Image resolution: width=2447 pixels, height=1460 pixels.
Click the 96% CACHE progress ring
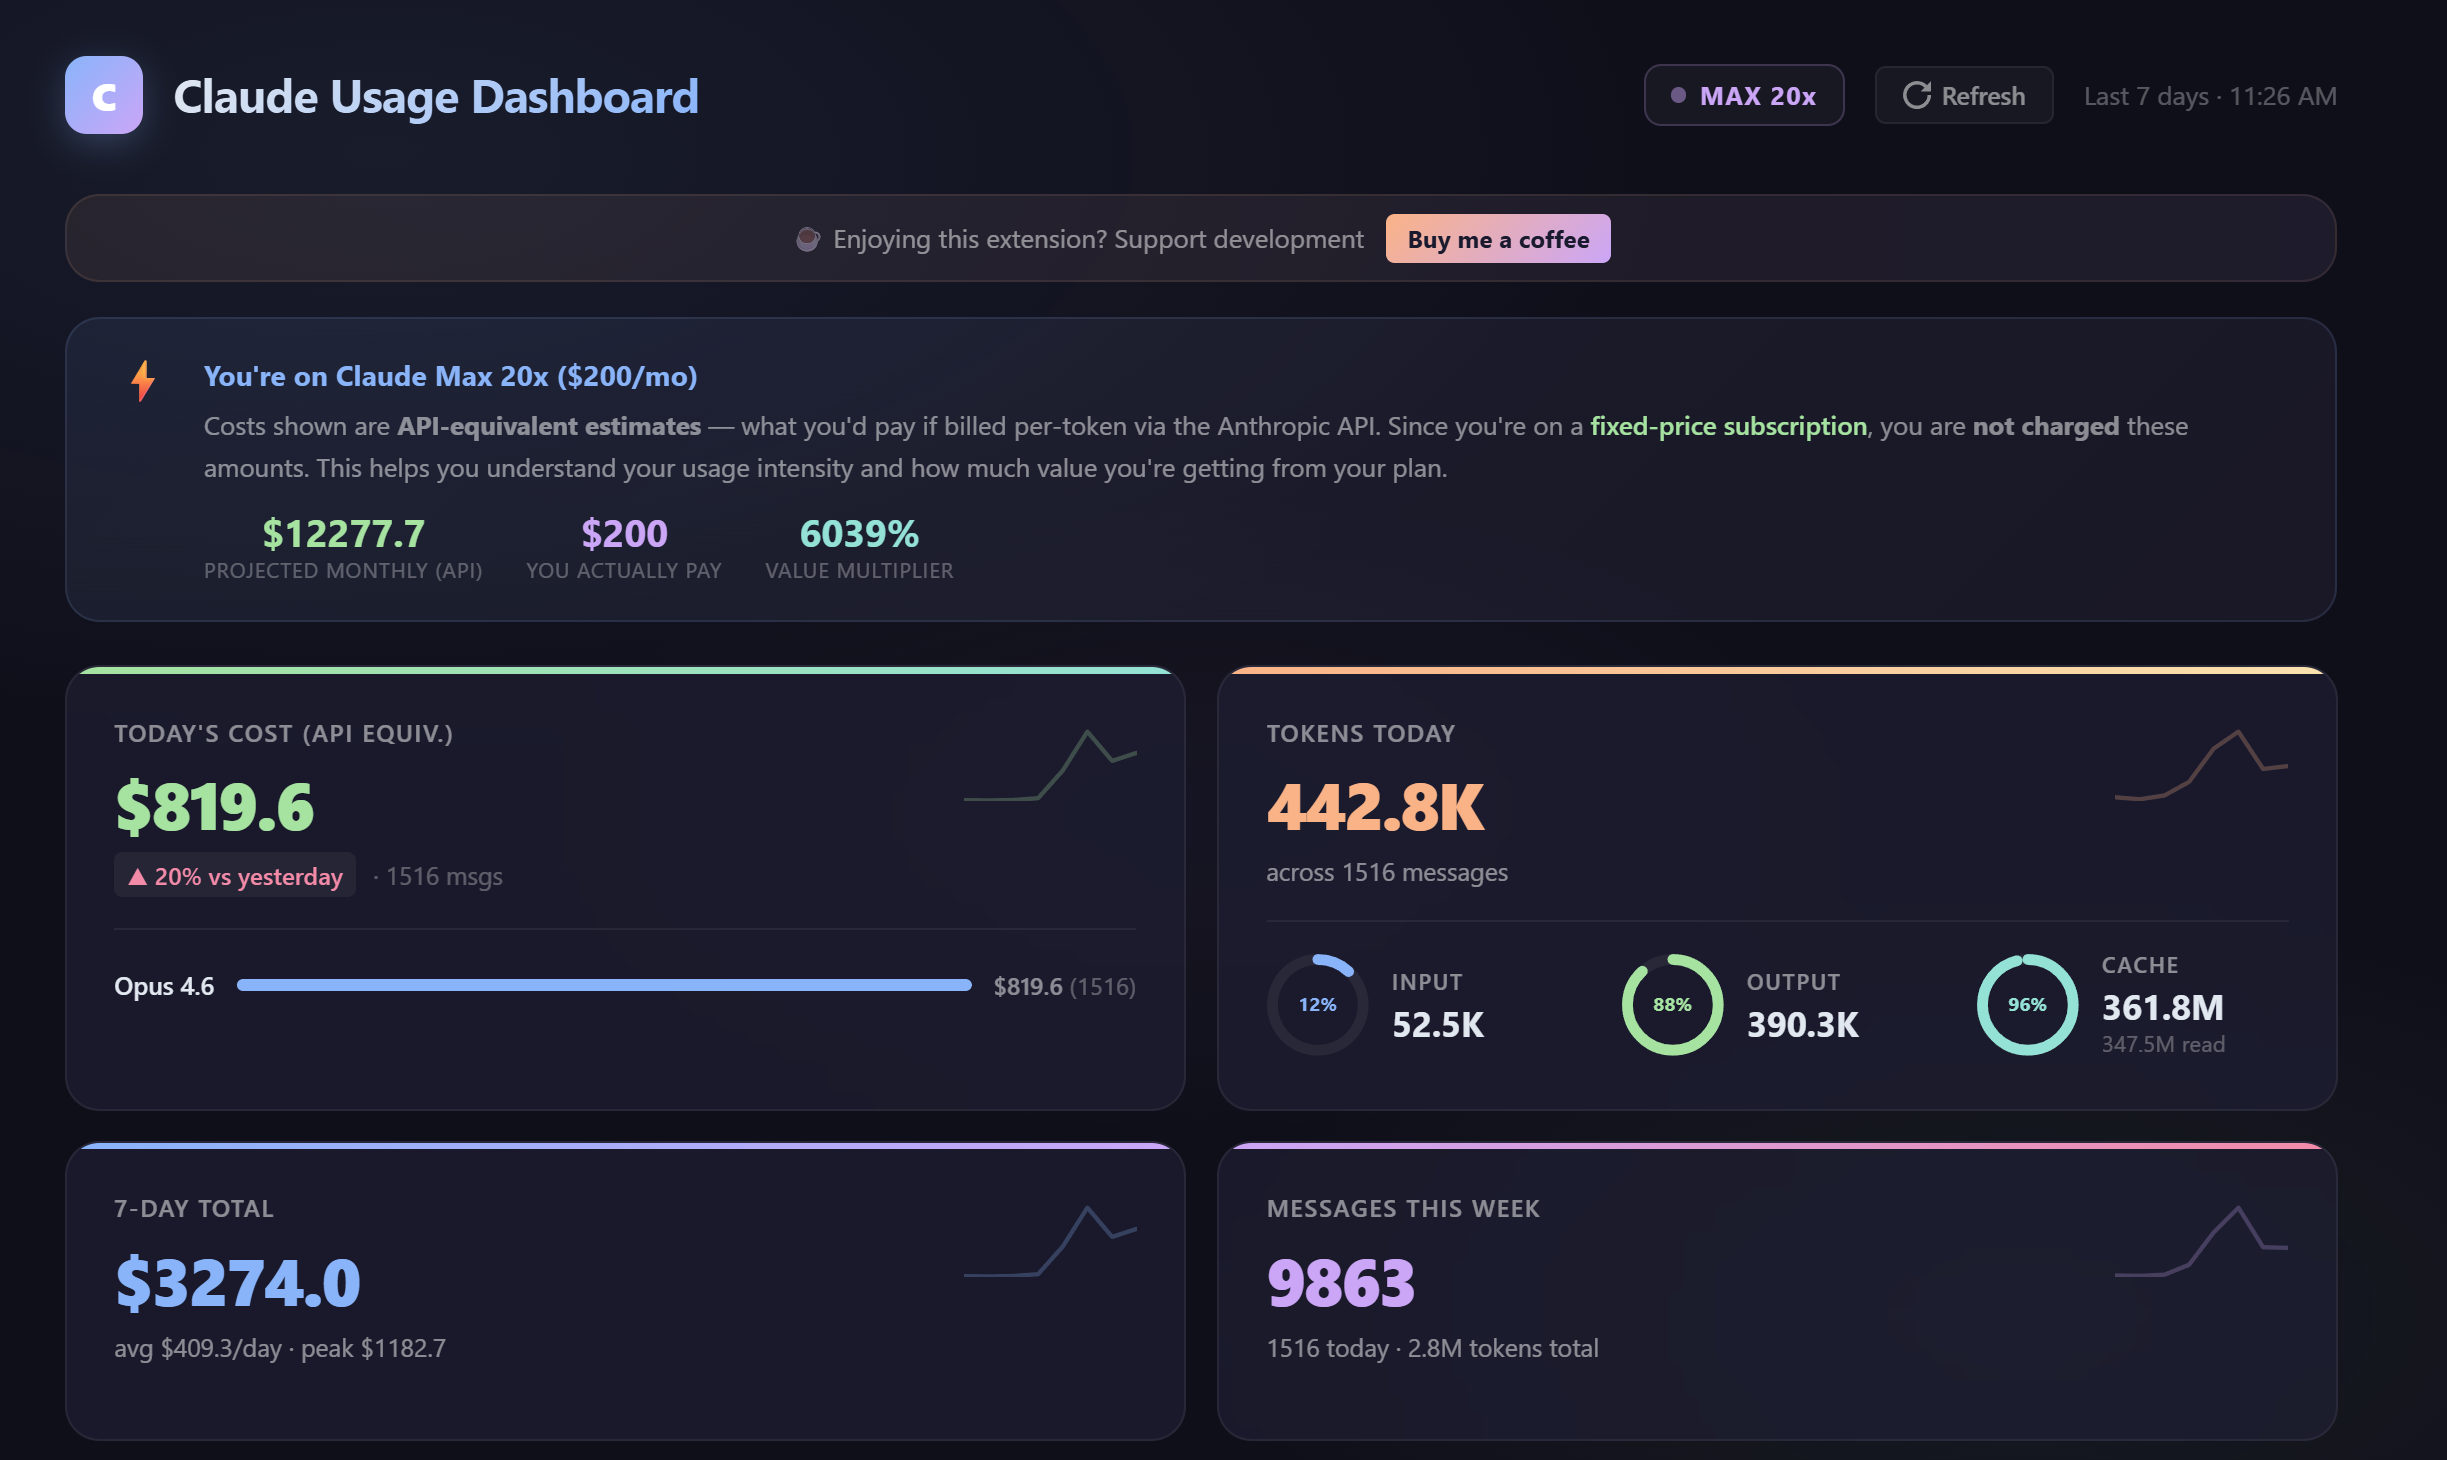point(2025,1004)
